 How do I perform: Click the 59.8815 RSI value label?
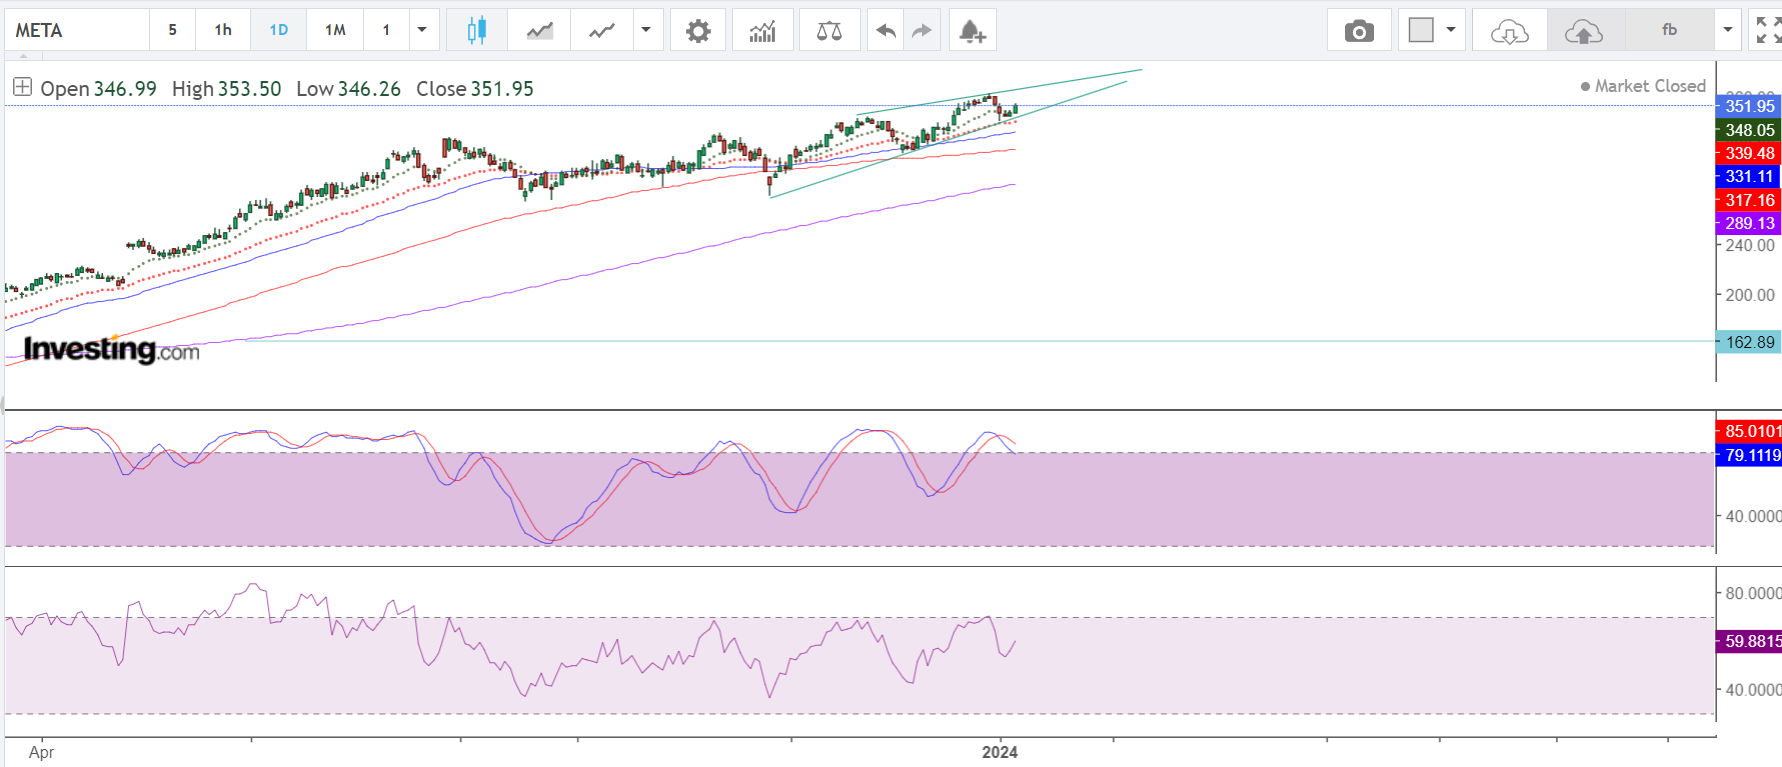[x=1750, y=641]
